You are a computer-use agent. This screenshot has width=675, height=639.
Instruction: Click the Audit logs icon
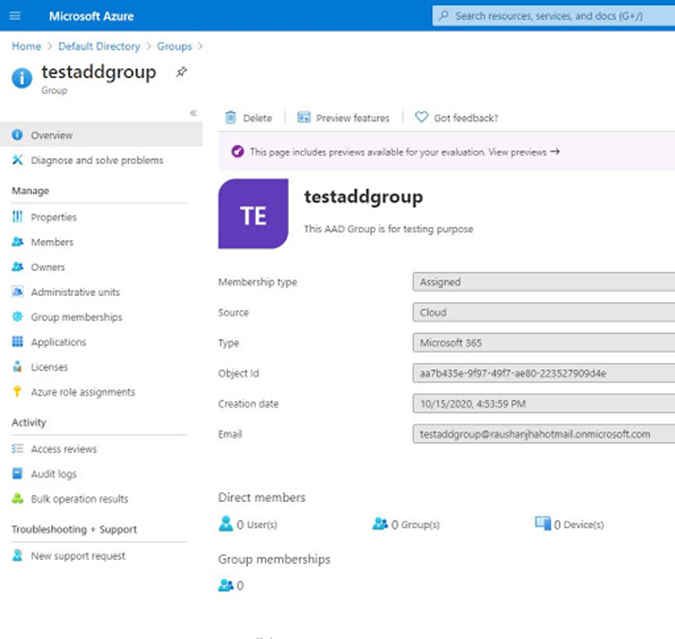pyautogui.click(x=17, y=474)
